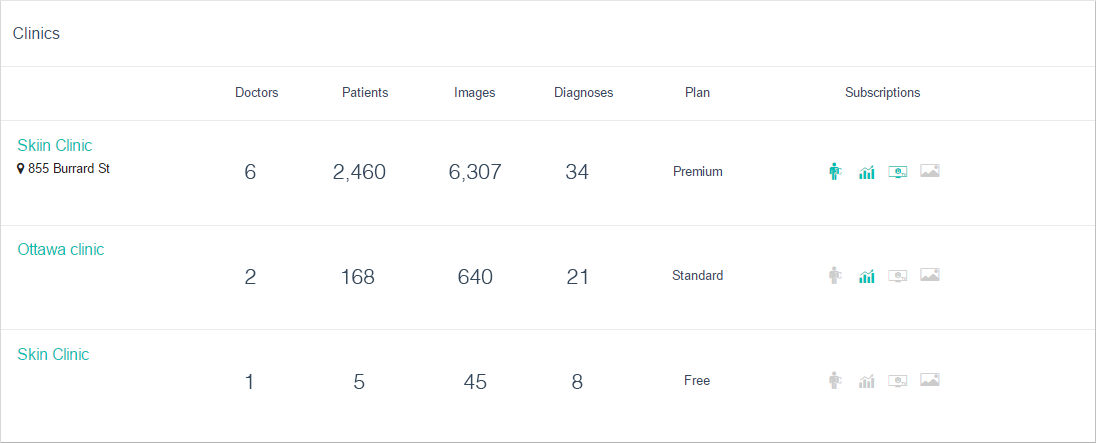This screenshot has height=443, width=1096.
Task: Click the Subscriptions column header
Action: coord(882,93)
